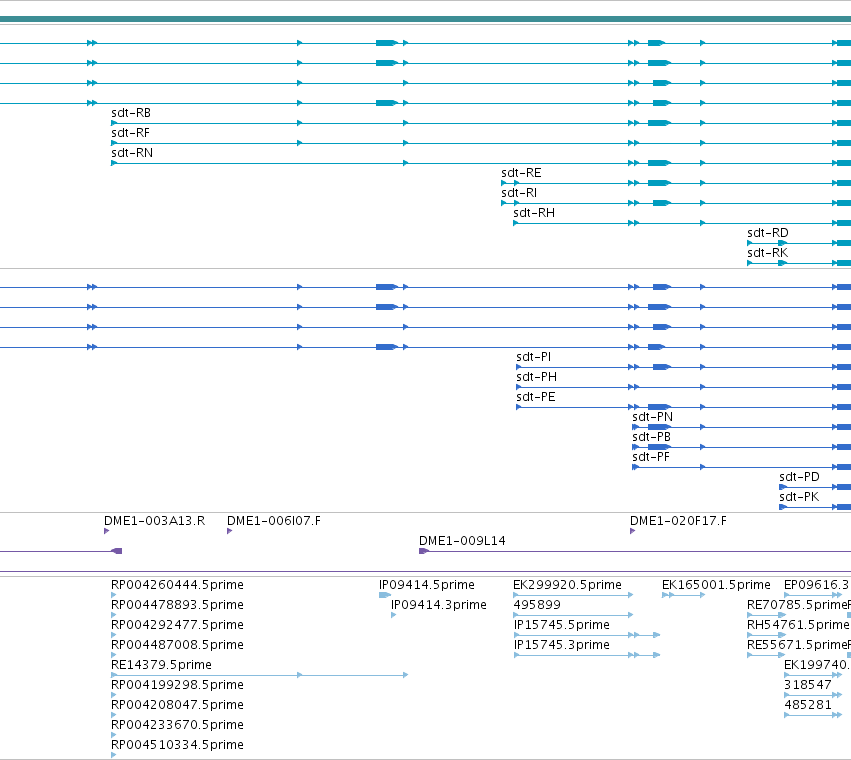This screenshot has width=851, height=760.
Task: Click the EK165001.5prime EST label
Action: [716, 585]
